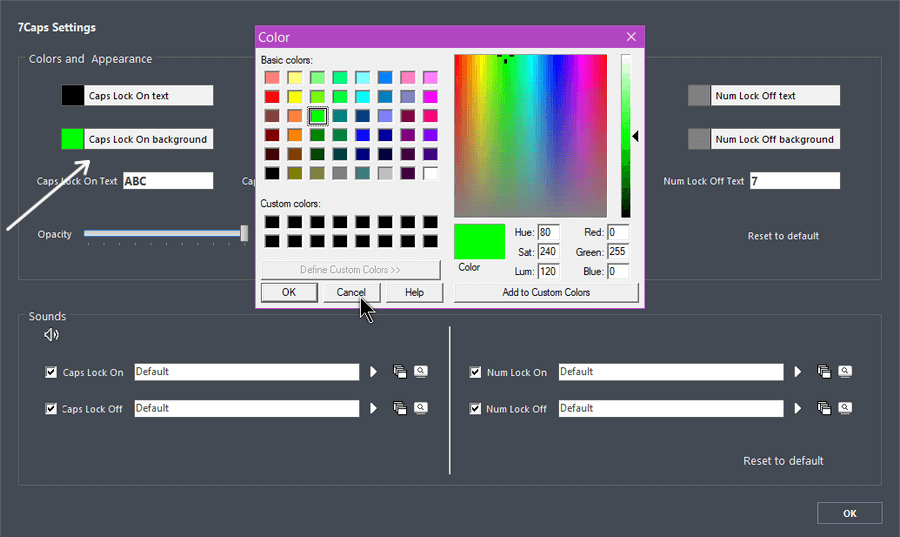This screenshot has height=537, width=900.
Task: Click the Caps Lock On sound Default field
Action: click(x=247, y=372)
